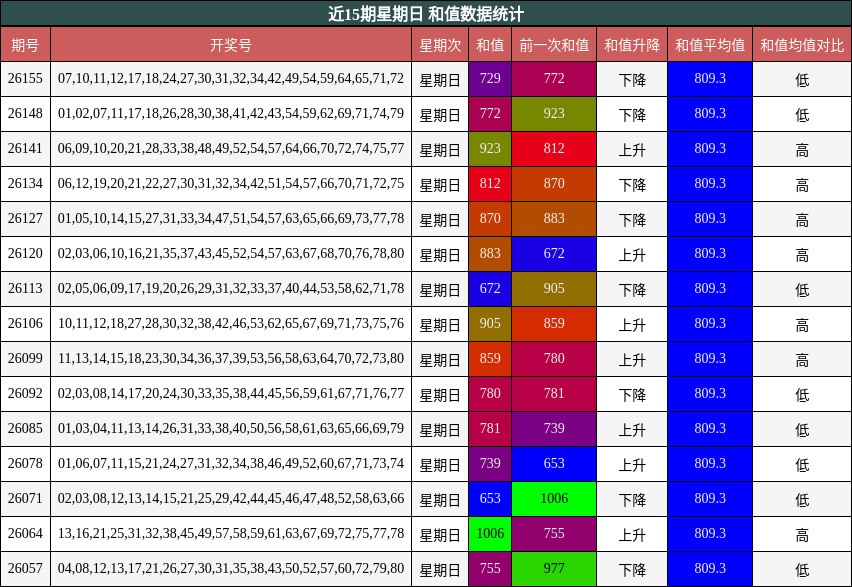The image size is (852, 587).
Task: Click draw numbers of issue 26155
Action: click(231, 79)
